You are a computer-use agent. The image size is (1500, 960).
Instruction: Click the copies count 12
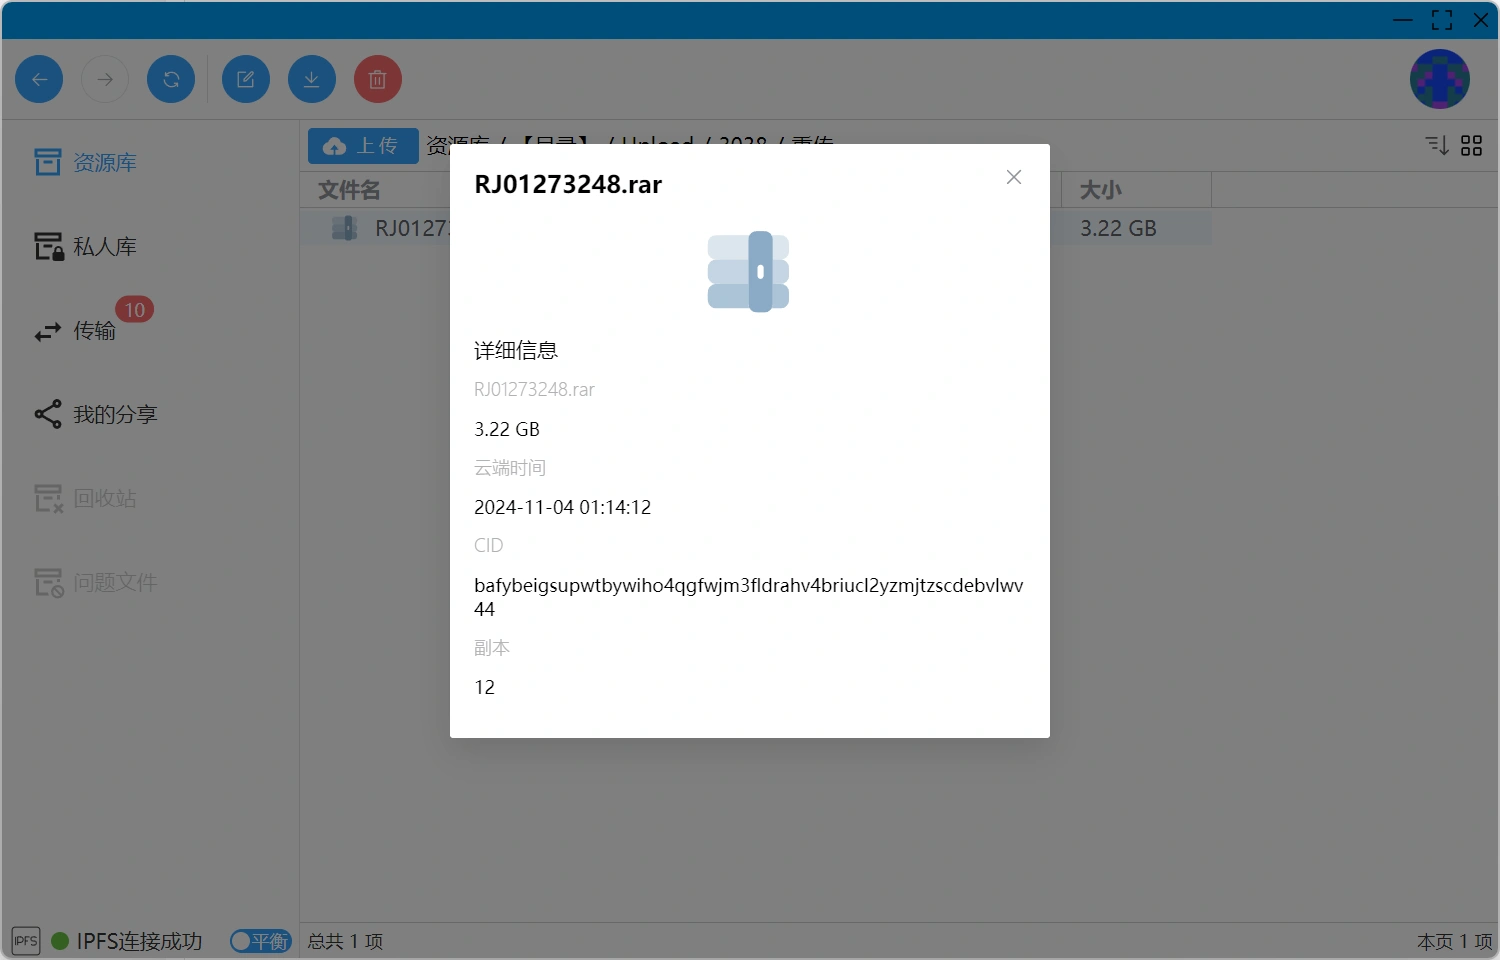(x=484, y=687)
